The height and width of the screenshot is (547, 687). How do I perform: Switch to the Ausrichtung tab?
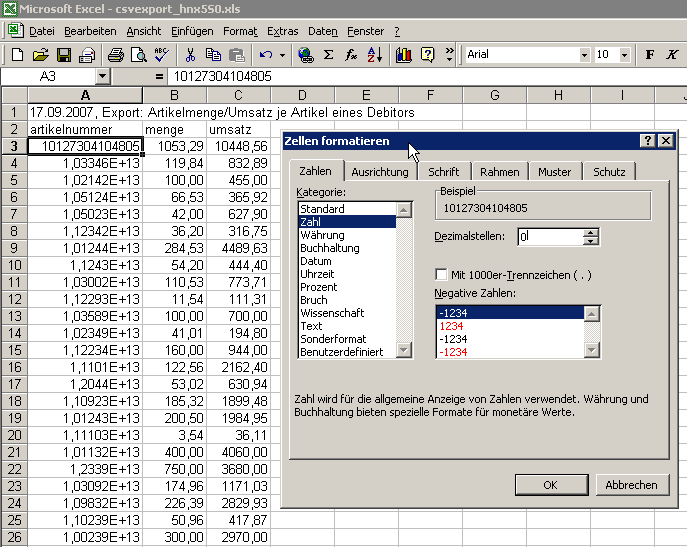click(379, 172)
